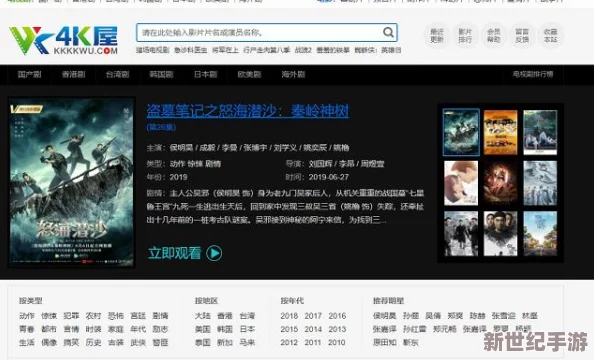Filter by year 2012

(289, 343)
